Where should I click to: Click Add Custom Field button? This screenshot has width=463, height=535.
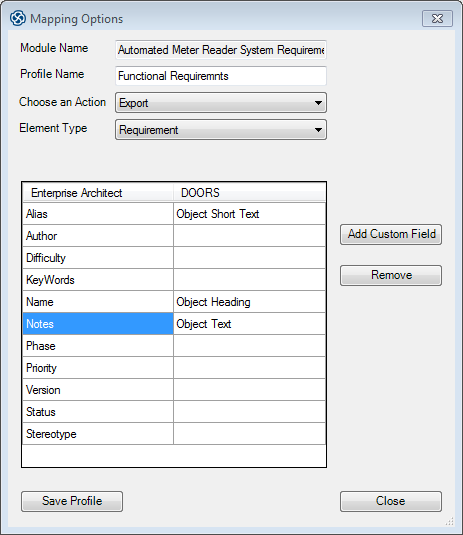[x=391, y=234]
